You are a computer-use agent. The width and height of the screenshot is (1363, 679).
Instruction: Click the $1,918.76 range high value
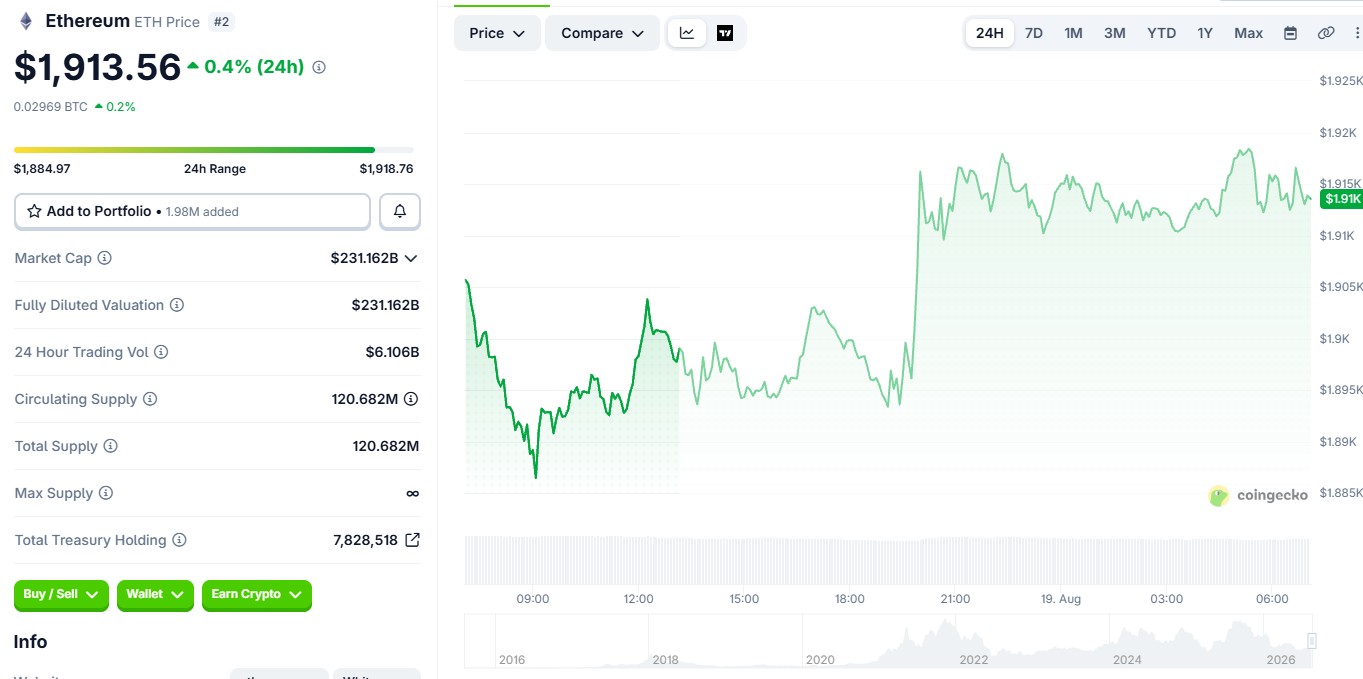386,169
